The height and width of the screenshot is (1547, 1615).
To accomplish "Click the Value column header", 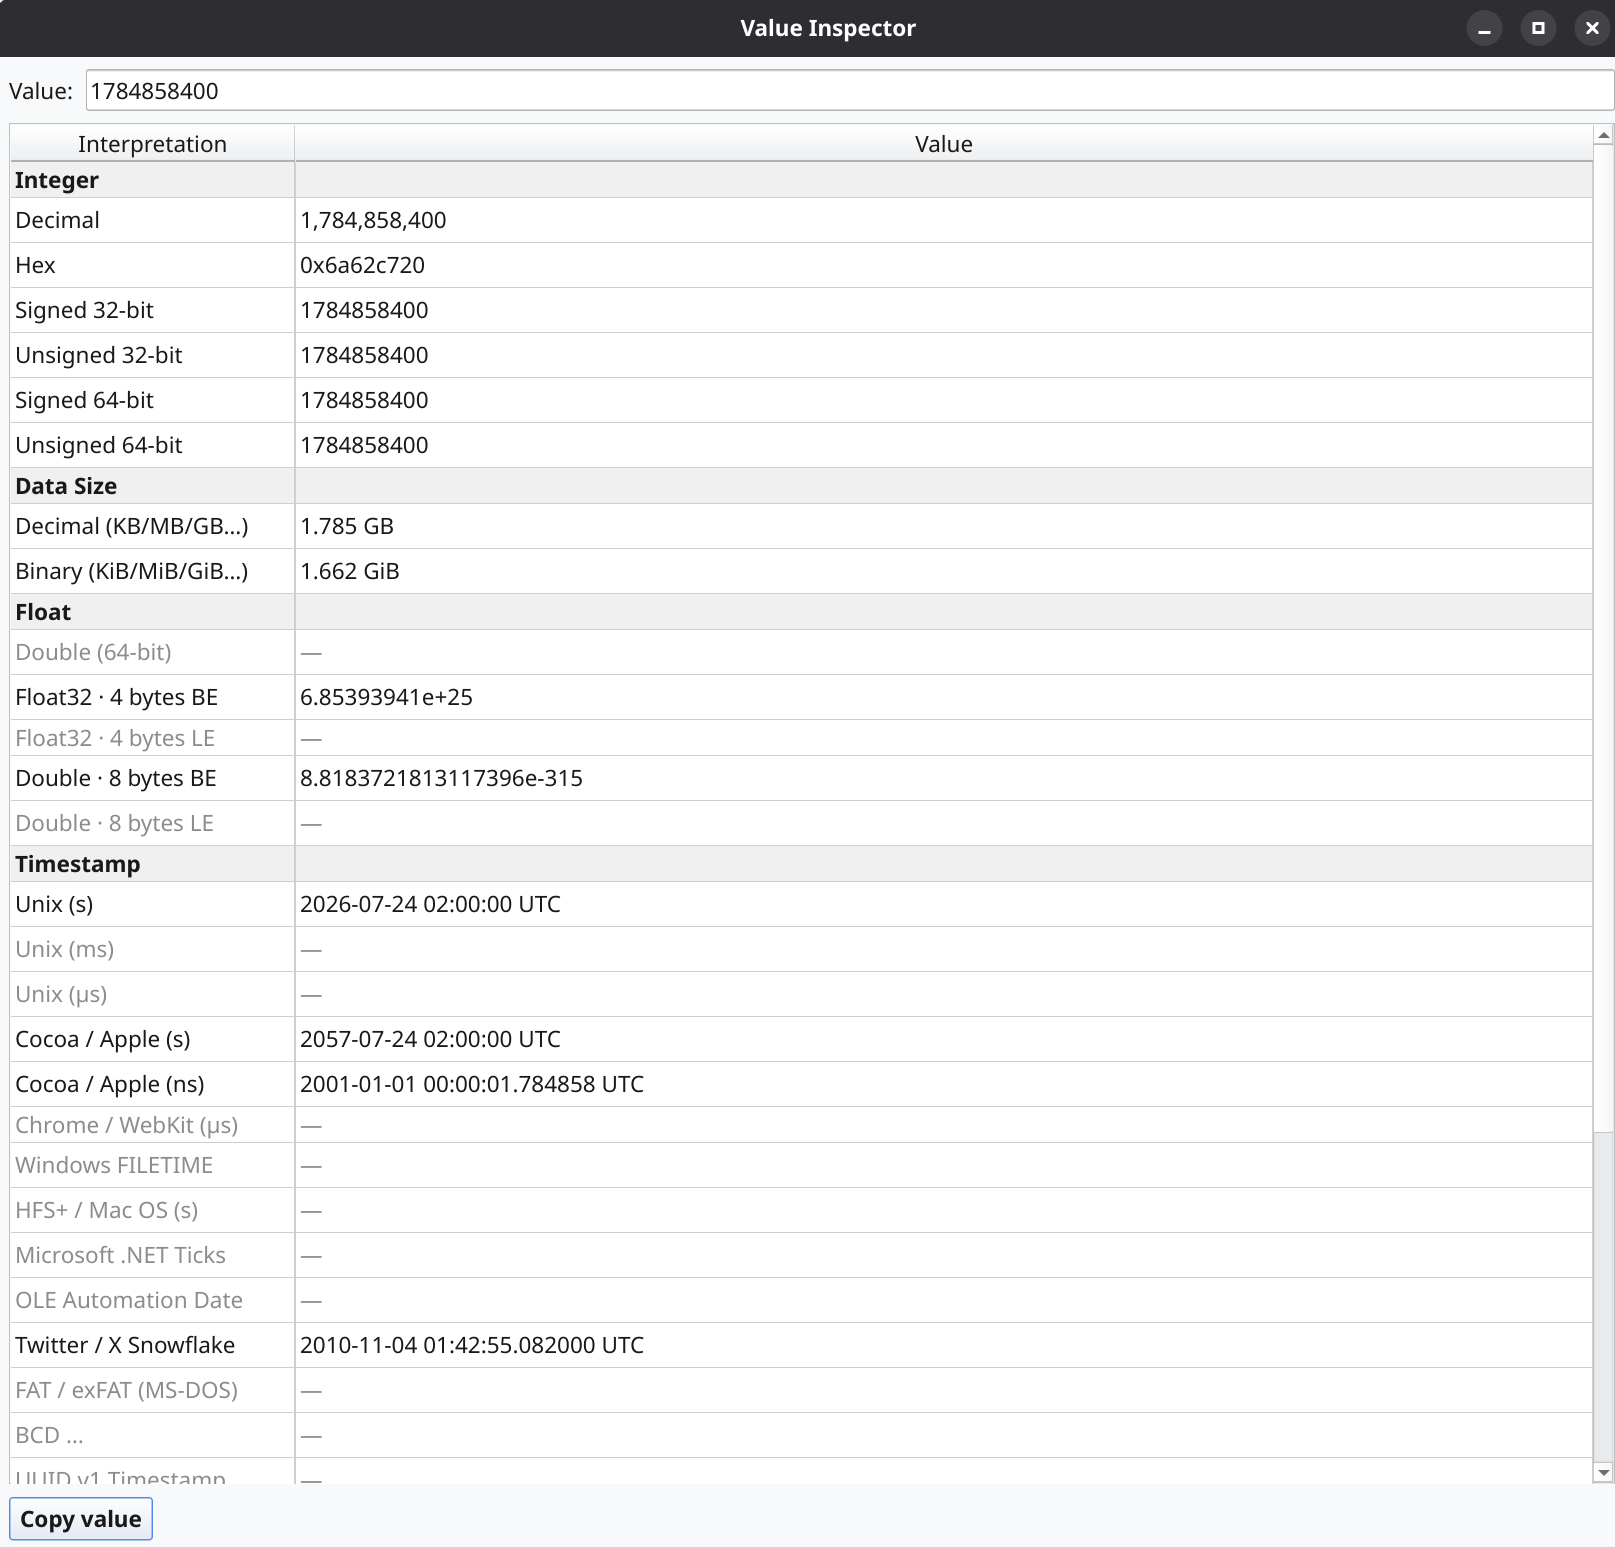I will (x=943, y=144).
